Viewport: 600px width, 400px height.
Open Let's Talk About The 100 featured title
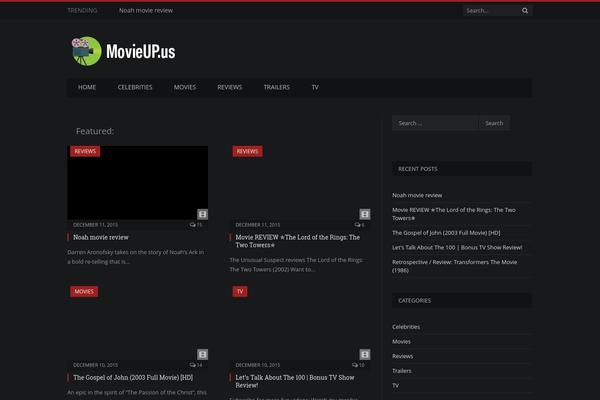[x=295, y=381]
